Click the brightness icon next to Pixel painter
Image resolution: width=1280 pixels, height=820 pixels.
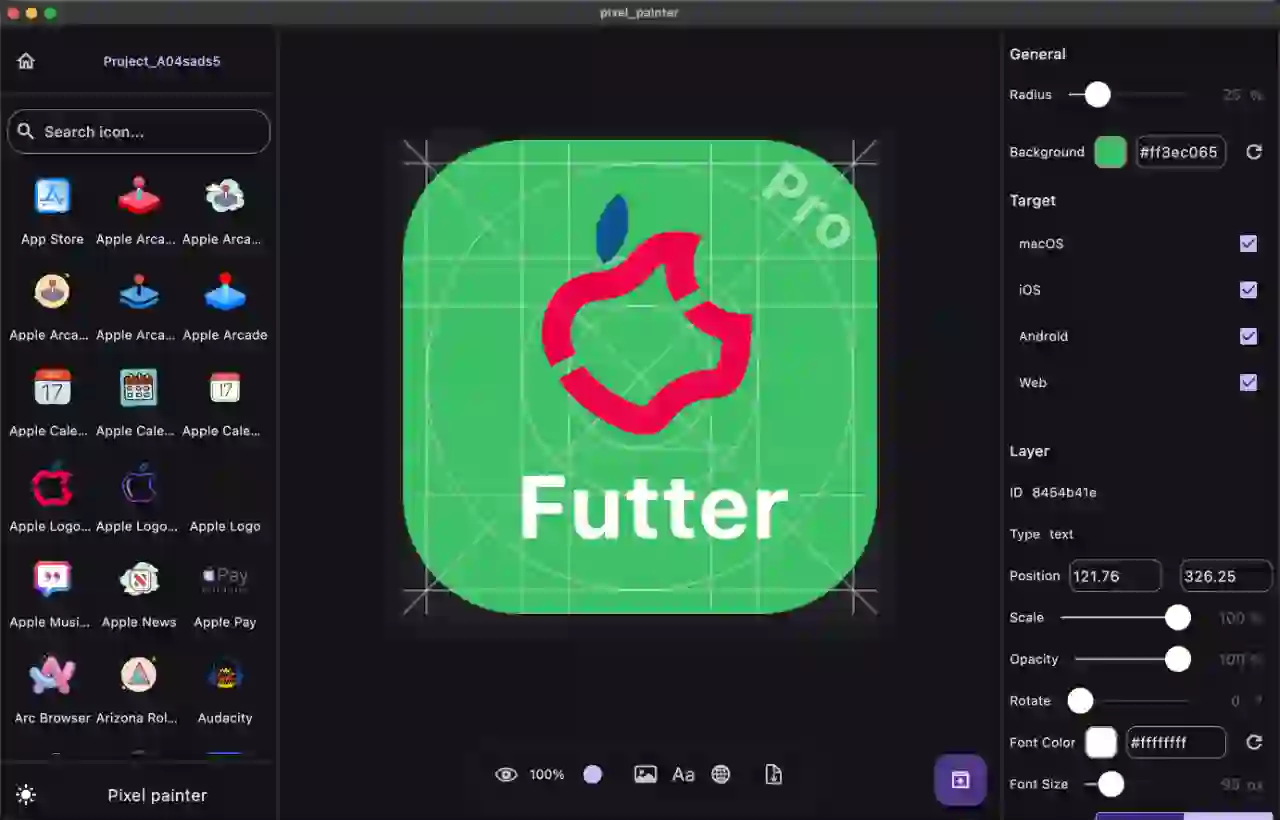[x=26, y=794]
